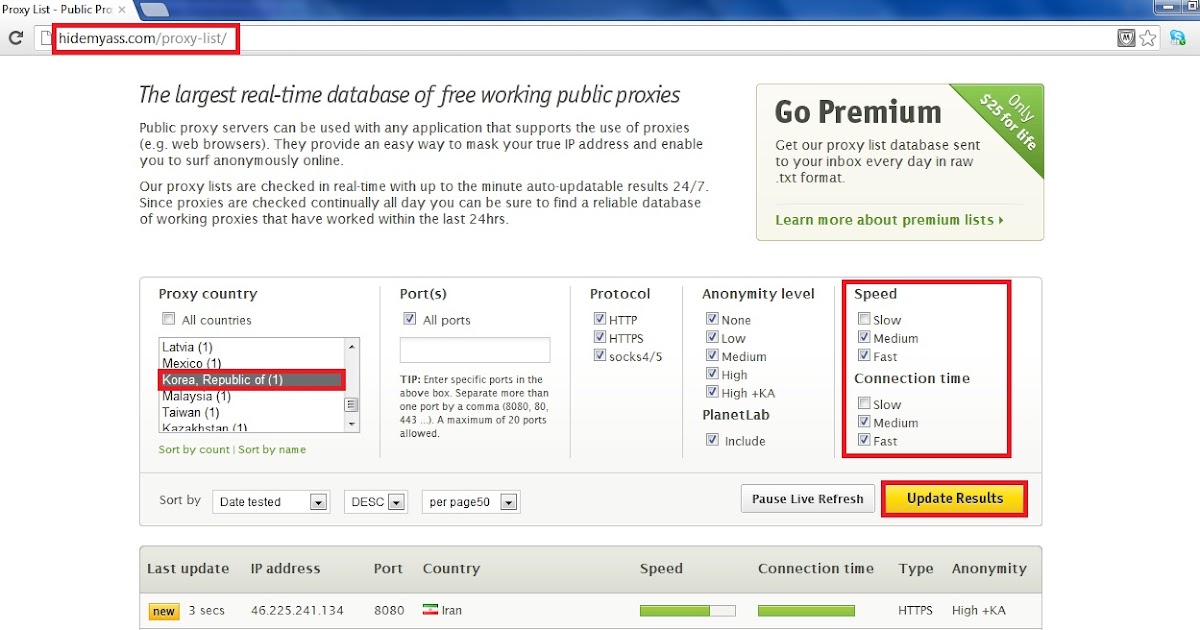Click port value 8080

[389, 611]
